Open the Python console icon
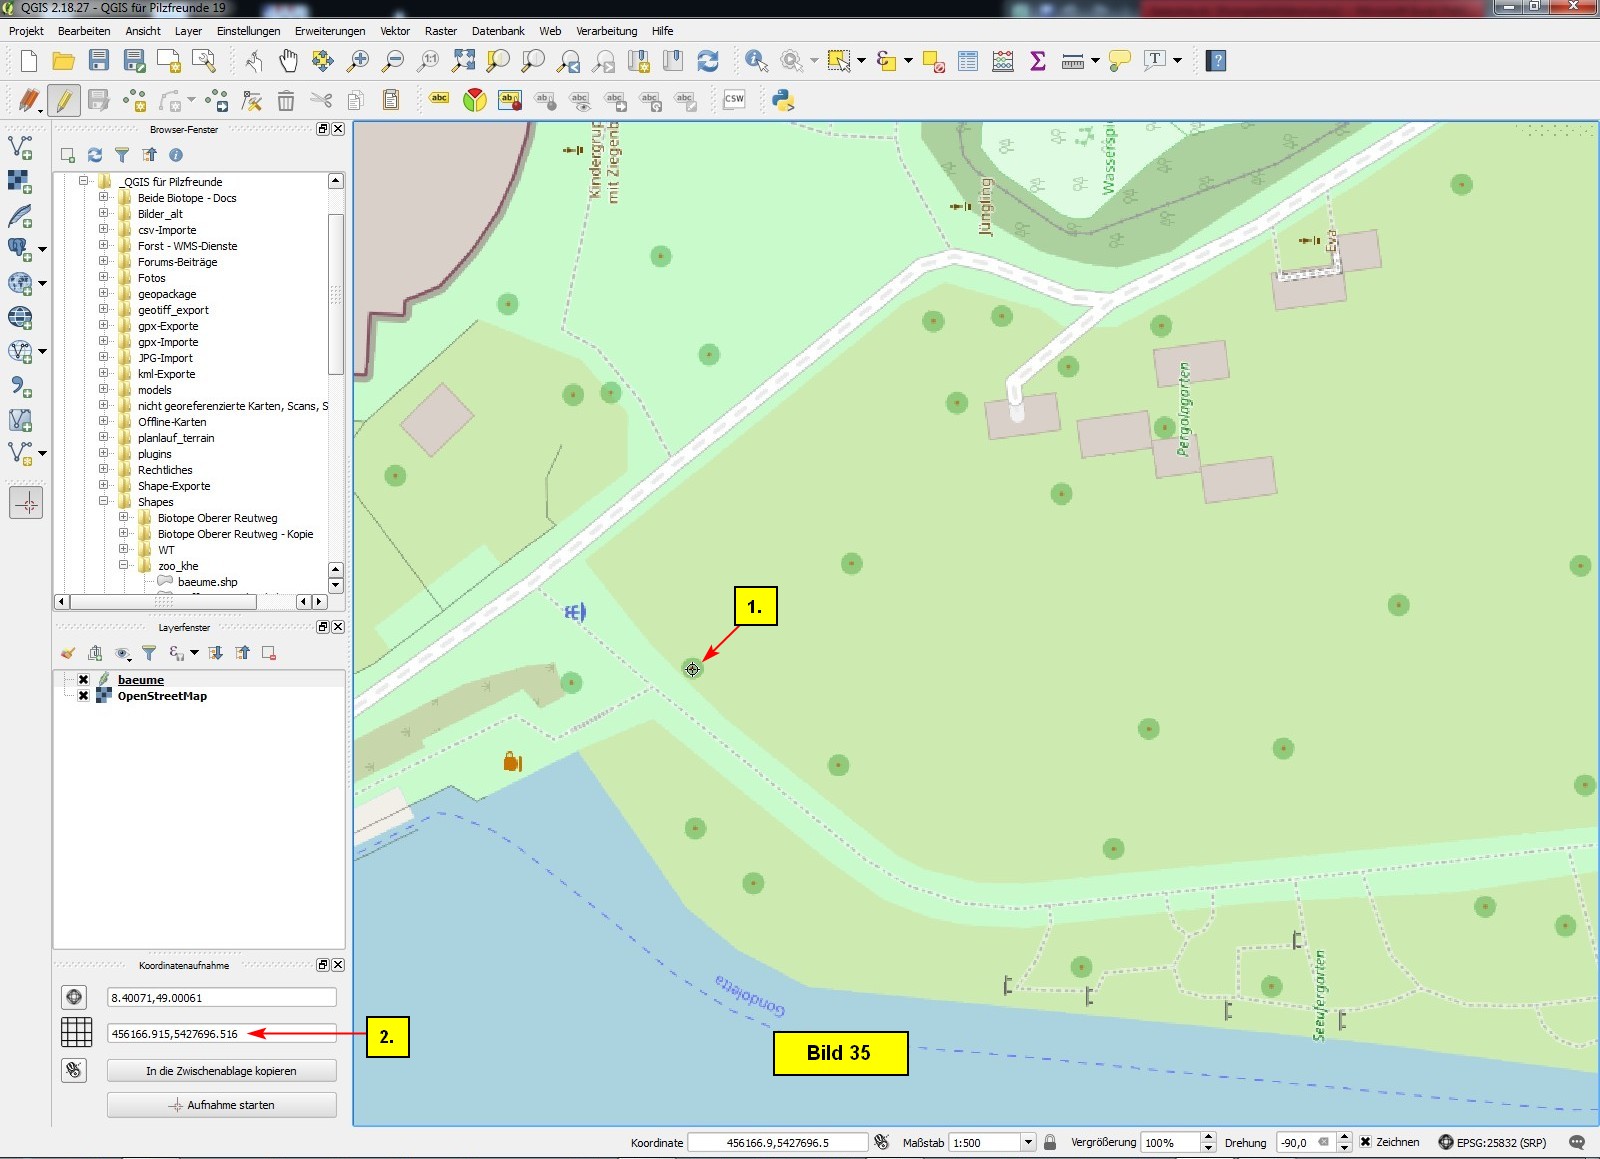The width and height of the screenshot is (1600, 1159). (783, 99)
